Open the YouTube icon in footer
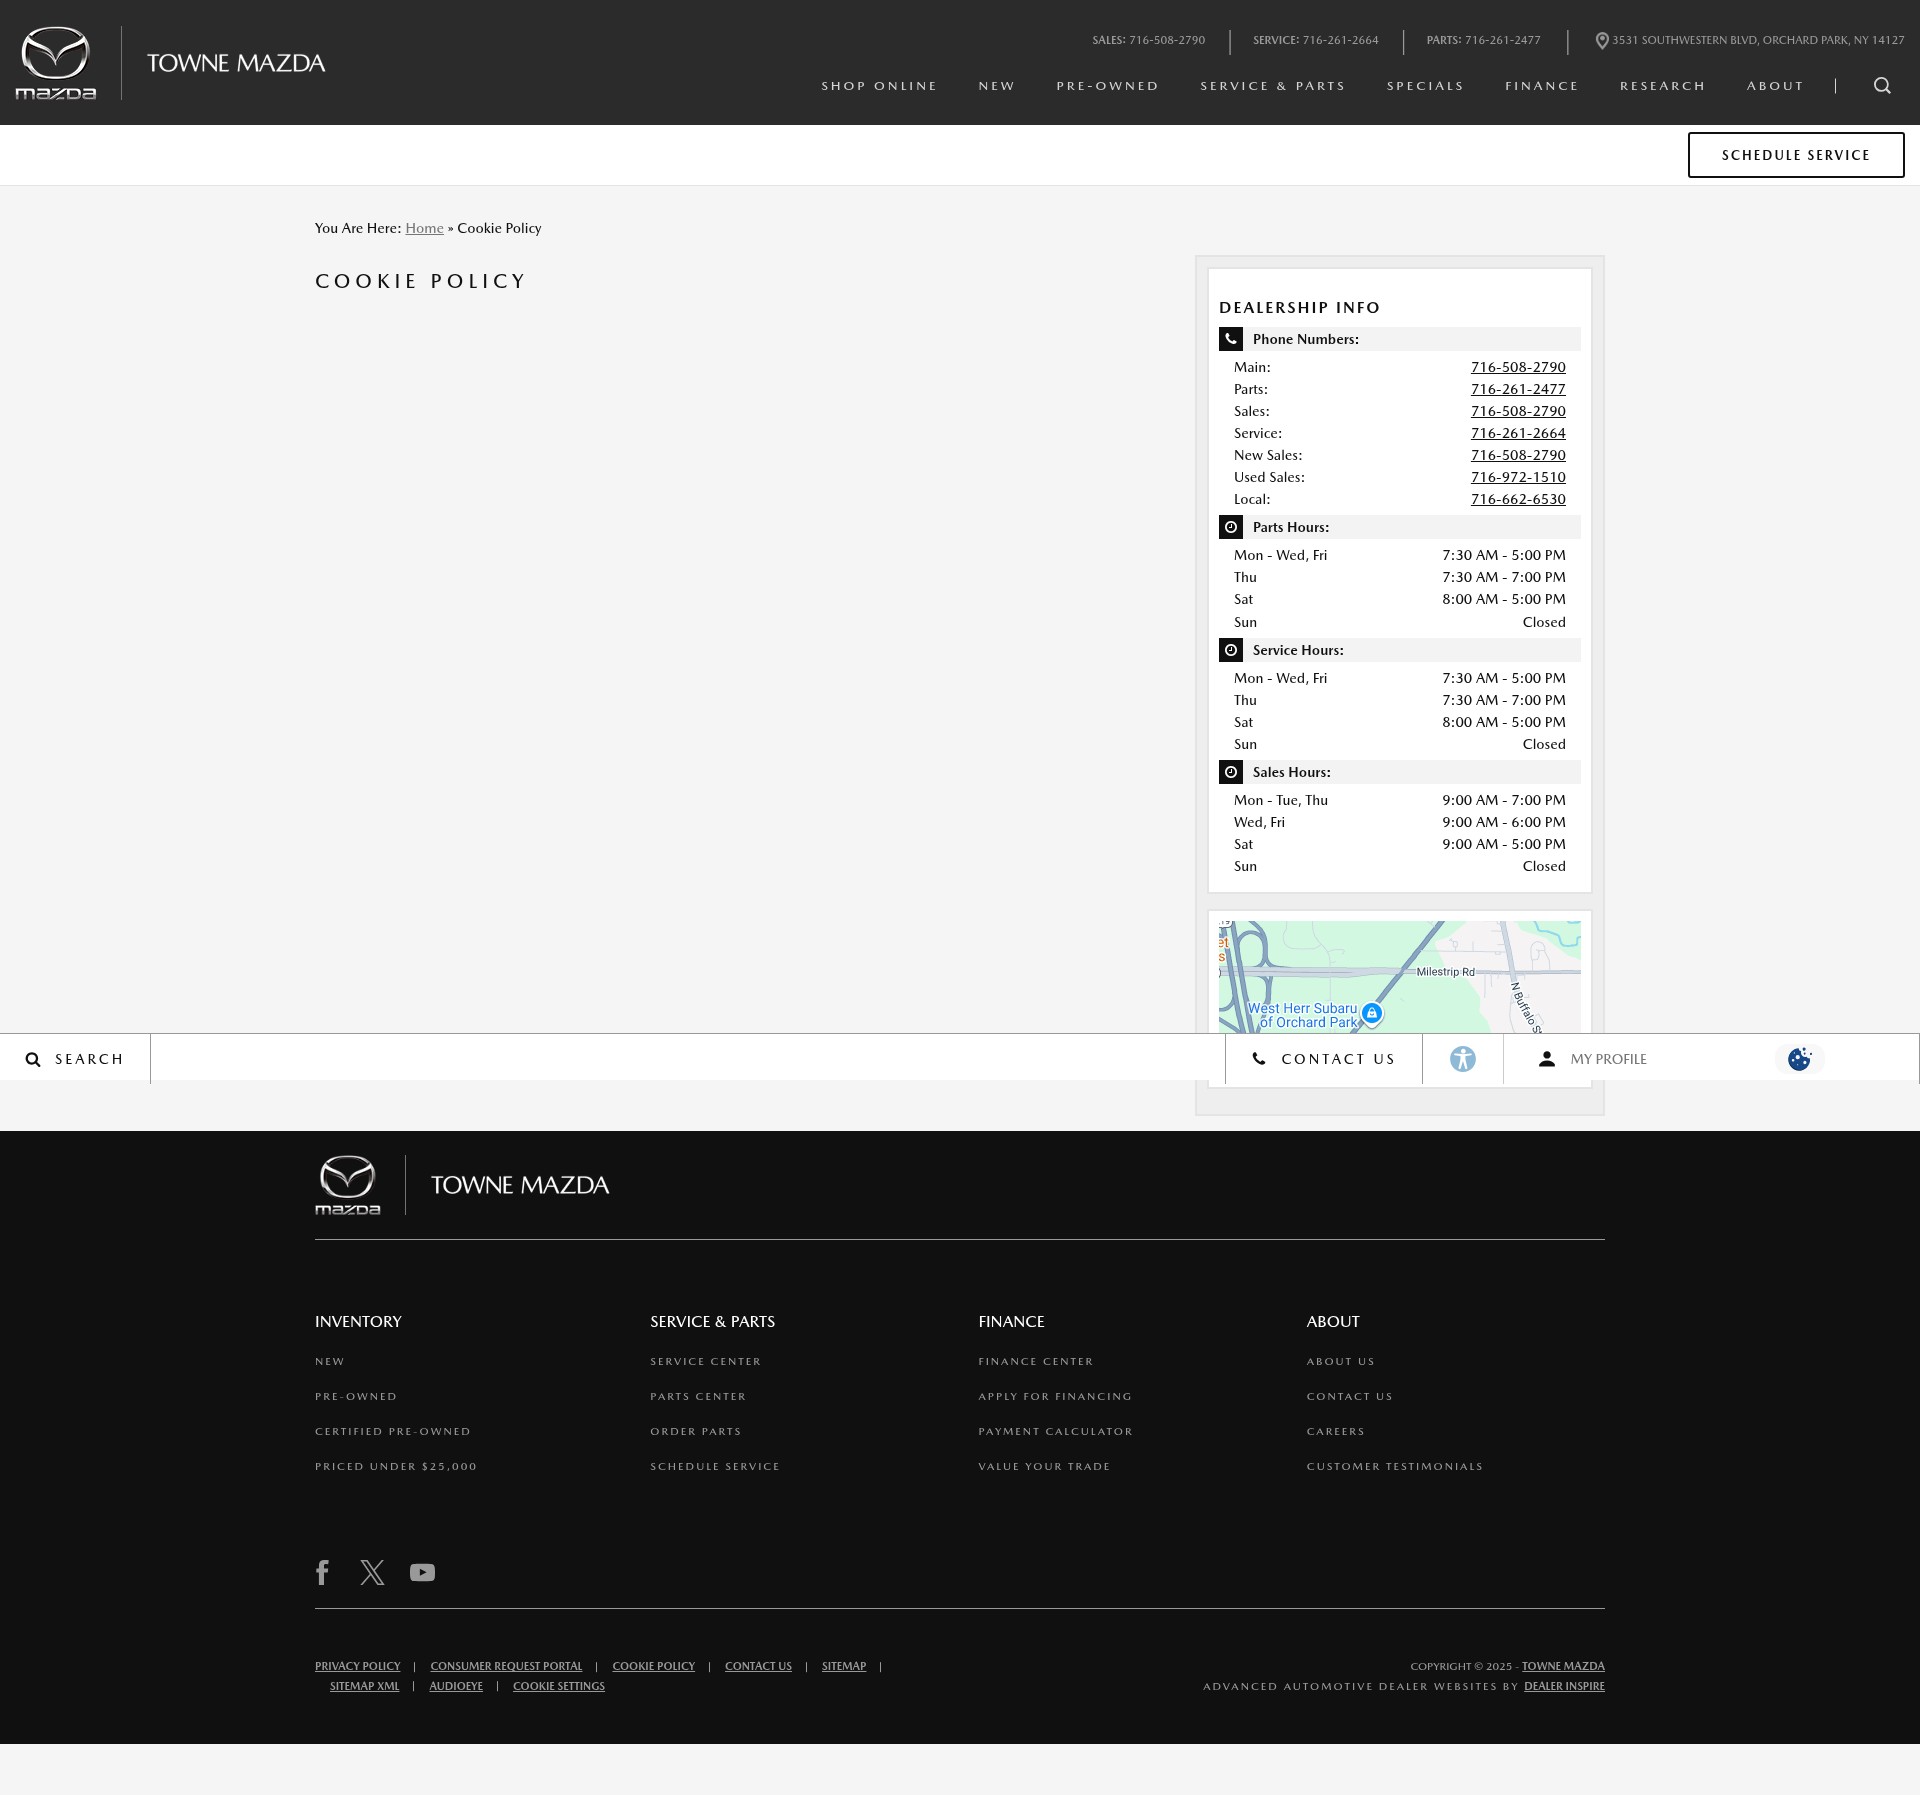The height and width of the screenshot is (1795, 1920). click(422, 1573)
